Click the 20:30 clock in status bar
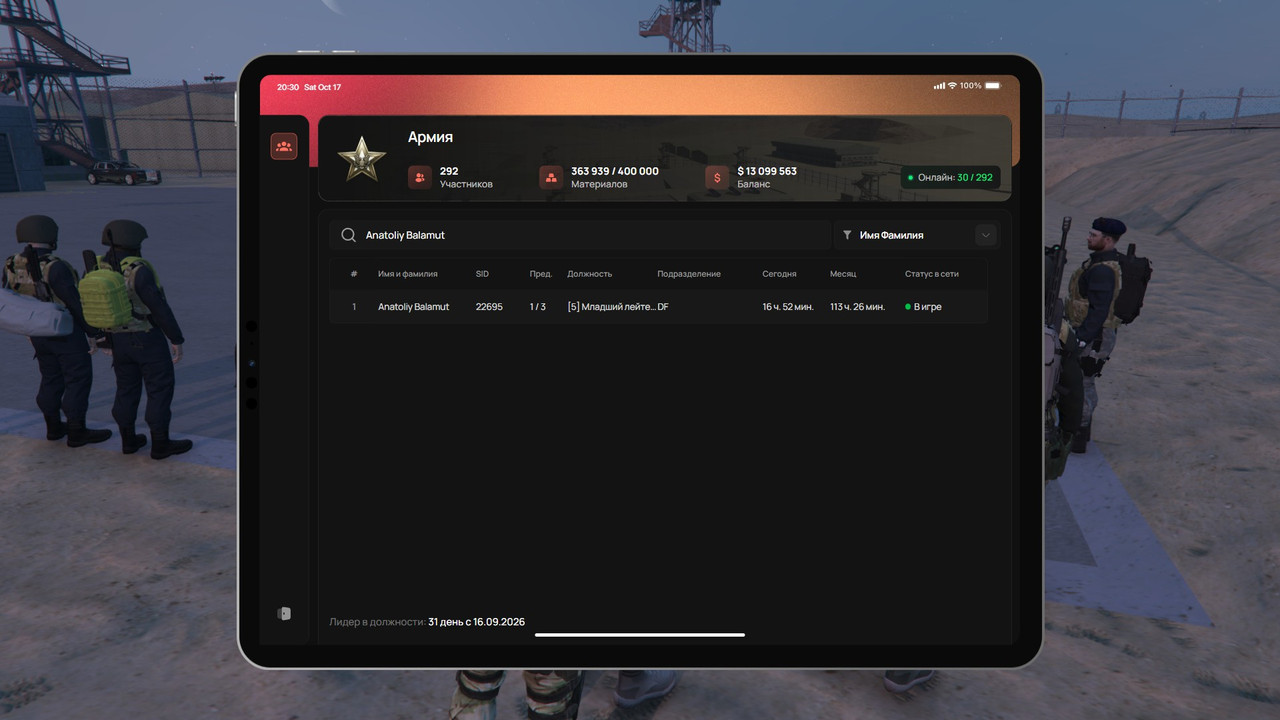The height and width of the screenshot is (720, 1280). coord(288,87)
